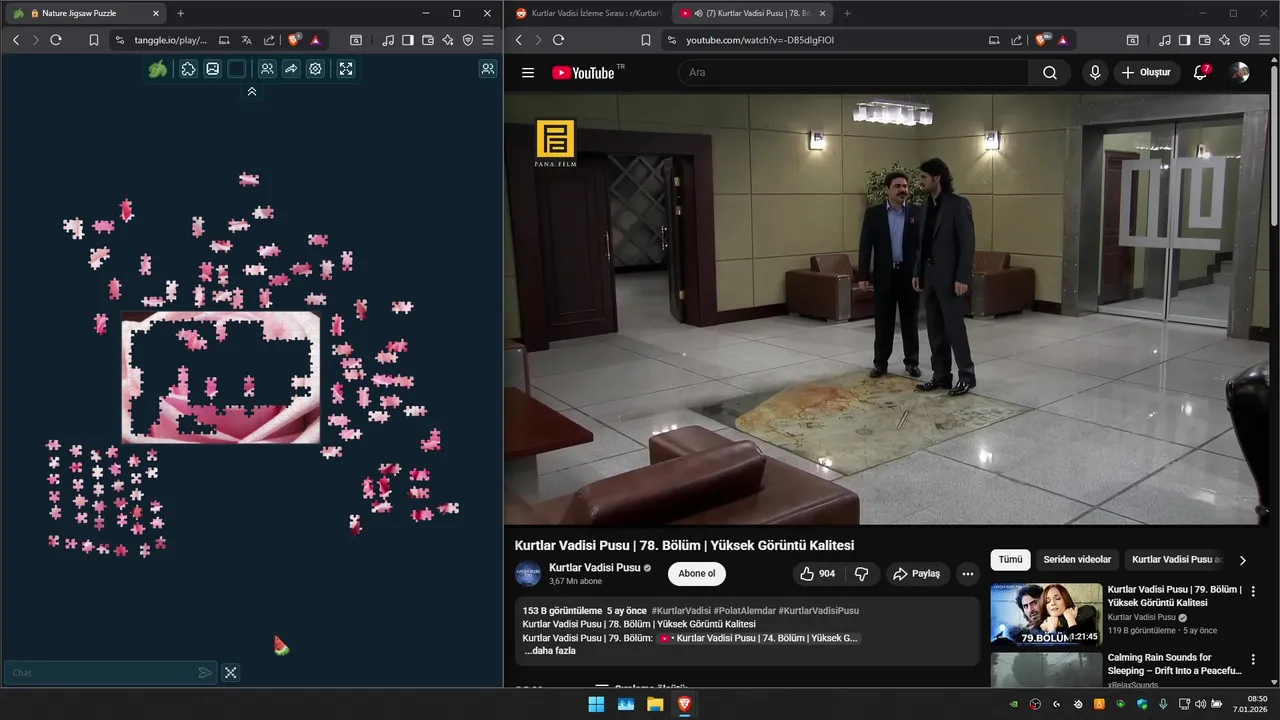Select the Nature Jigsaw Puzzle tab
The height and width of the screenshot is (720, 1280).
[87, 13]
